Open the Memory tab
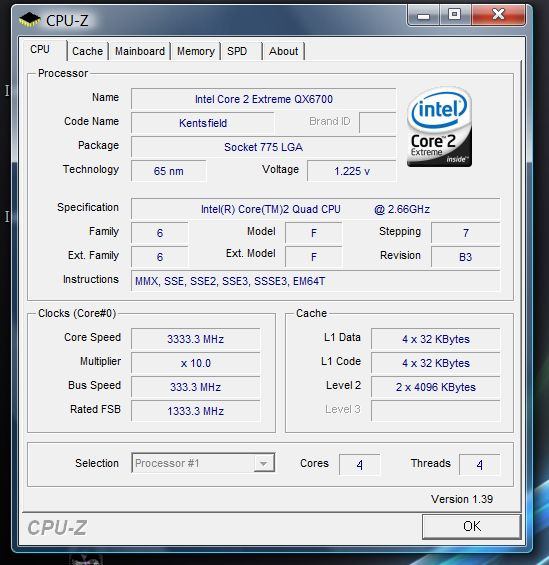Viewport: 549px width, 565px height. coord(196,51)
